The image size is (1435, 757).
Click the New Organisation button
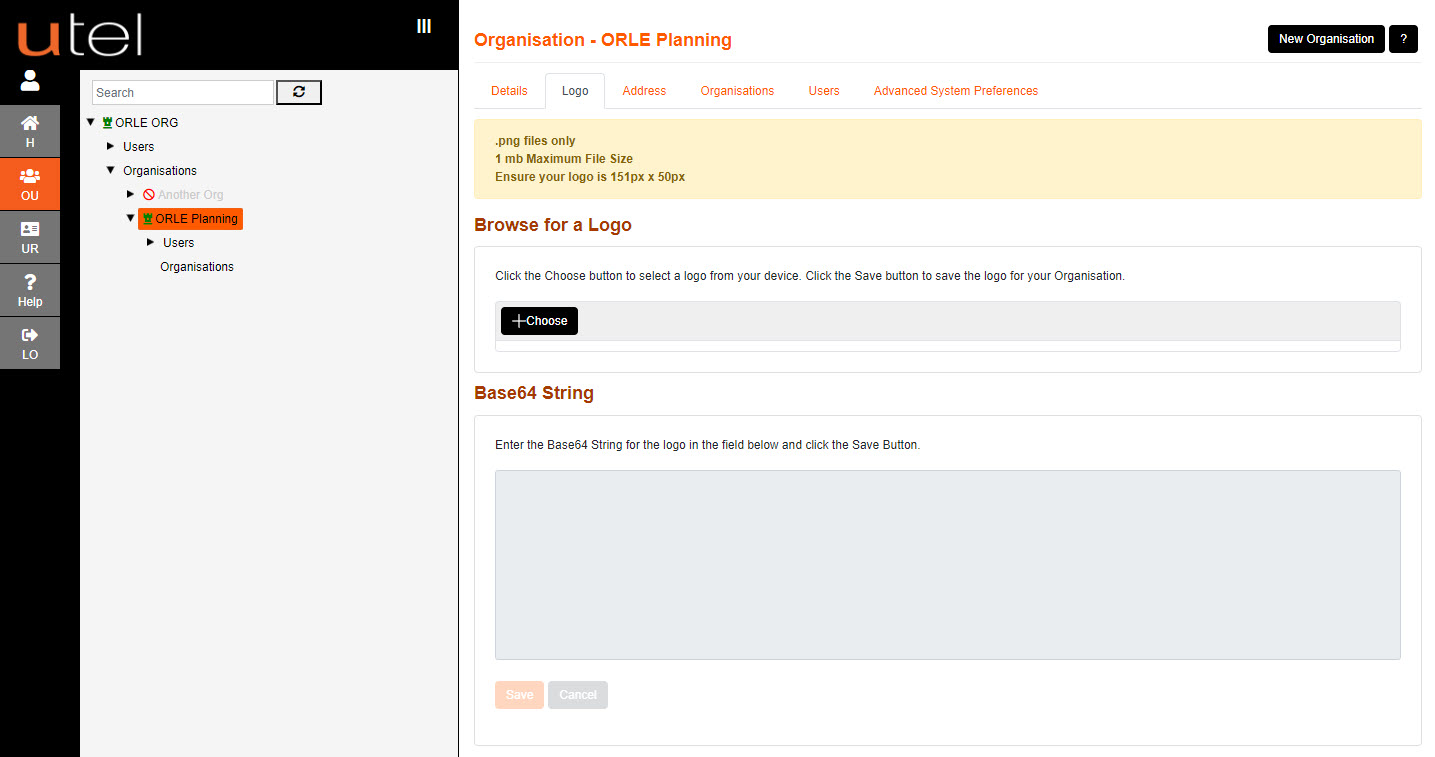(1326, 39)
